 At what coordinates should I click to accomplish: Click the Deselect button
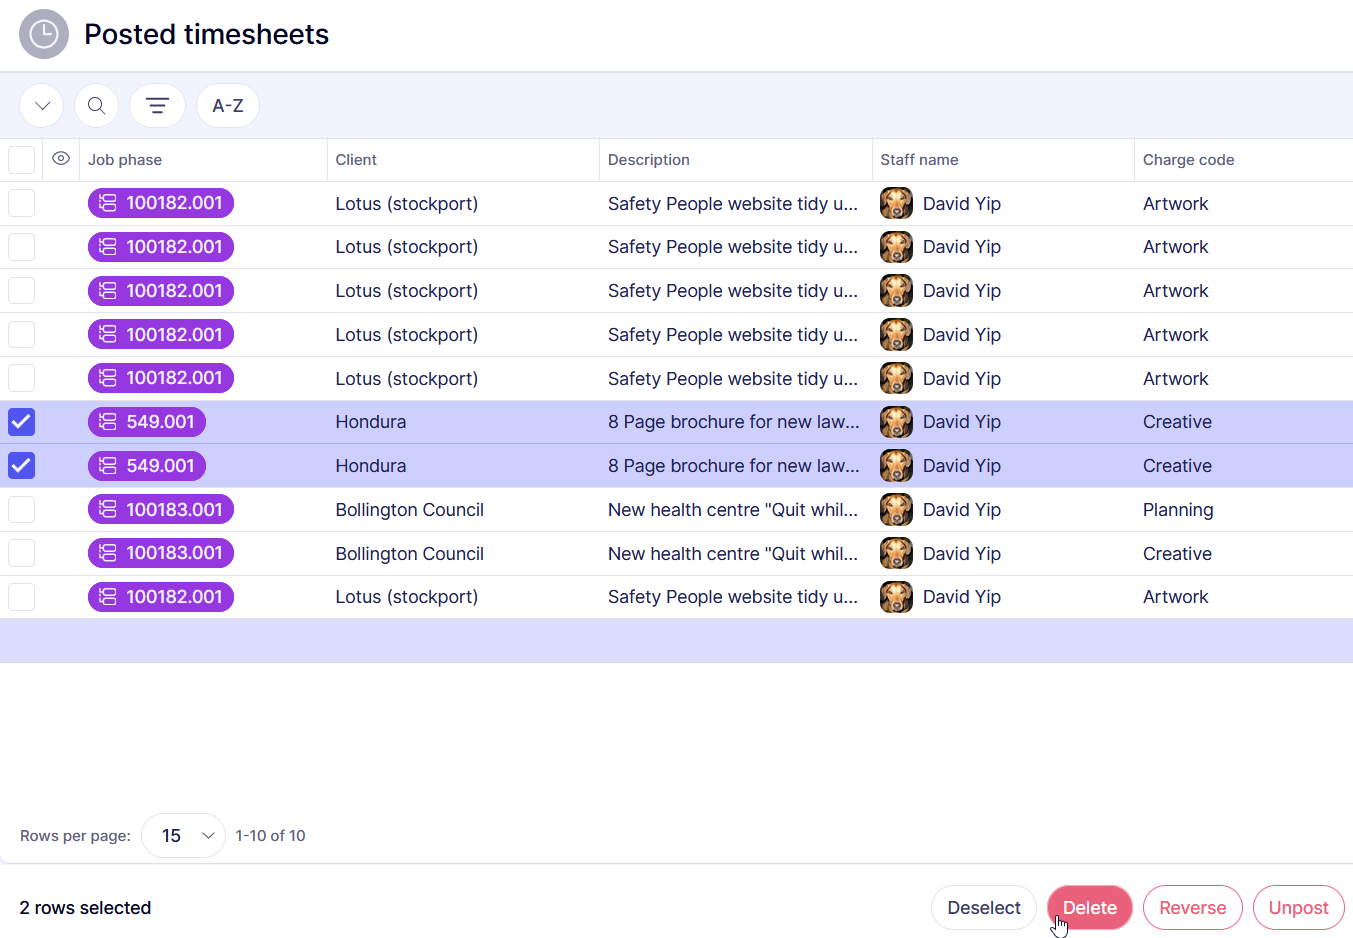coord(983,908)
